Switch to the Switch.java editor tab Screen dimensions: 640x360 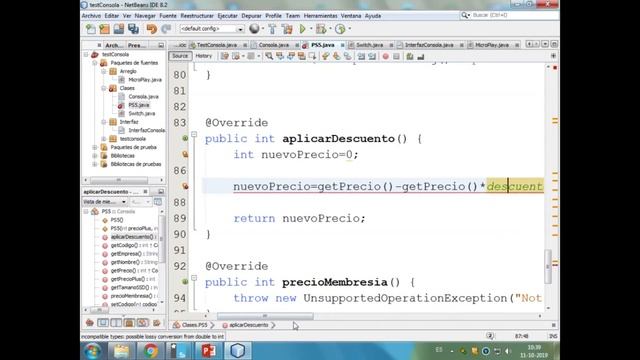click(369, 45)
